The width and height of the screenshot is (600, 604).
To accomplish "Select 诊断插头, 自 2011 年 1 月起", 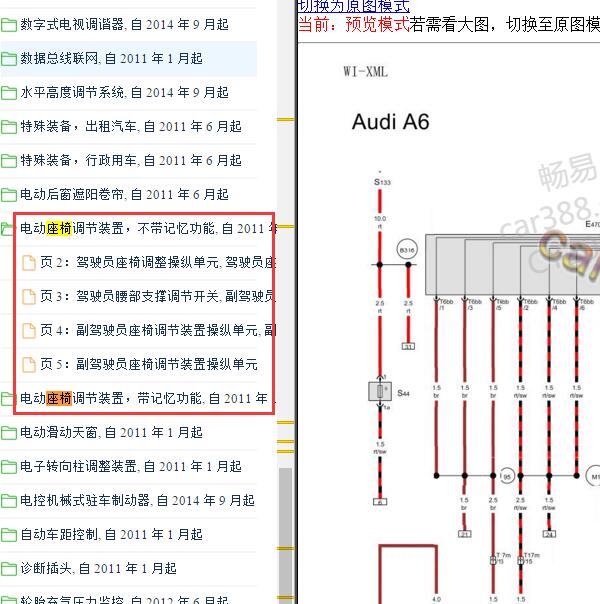I will click(99, 568).
